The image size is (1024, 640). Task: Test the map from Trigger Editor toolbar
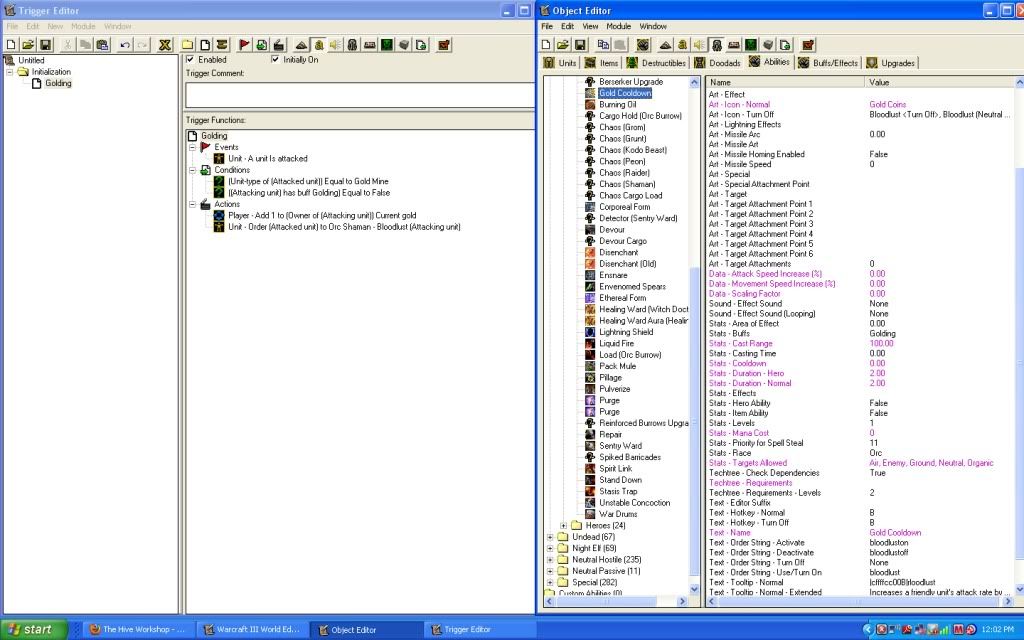(444, 44)
